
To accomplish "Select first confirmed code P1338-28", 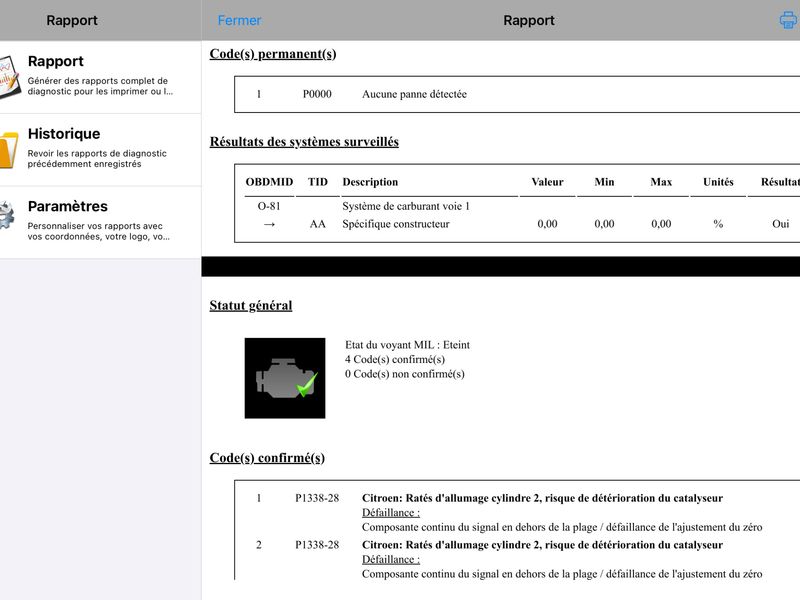I will point(317,498).
